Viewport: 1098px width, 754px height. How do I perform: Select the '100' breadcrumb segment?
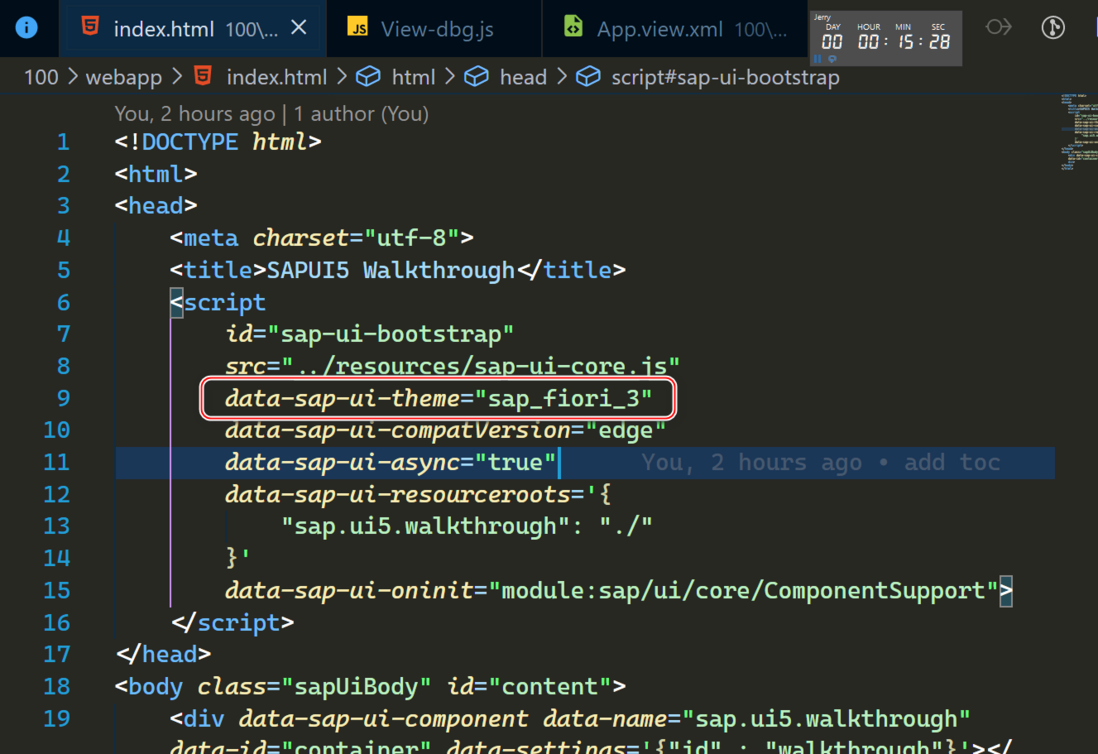pyautogui.click(x=41, y=77)
